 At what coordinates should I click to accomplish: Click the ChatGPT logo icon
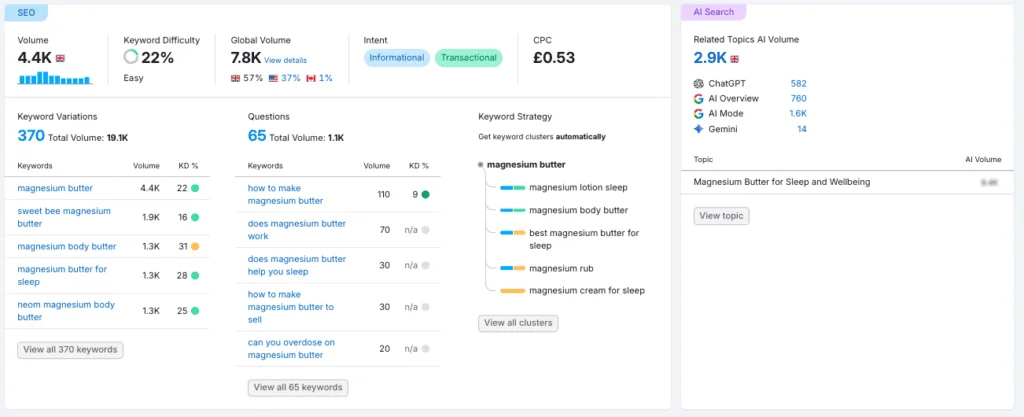[x=699, y=84]
